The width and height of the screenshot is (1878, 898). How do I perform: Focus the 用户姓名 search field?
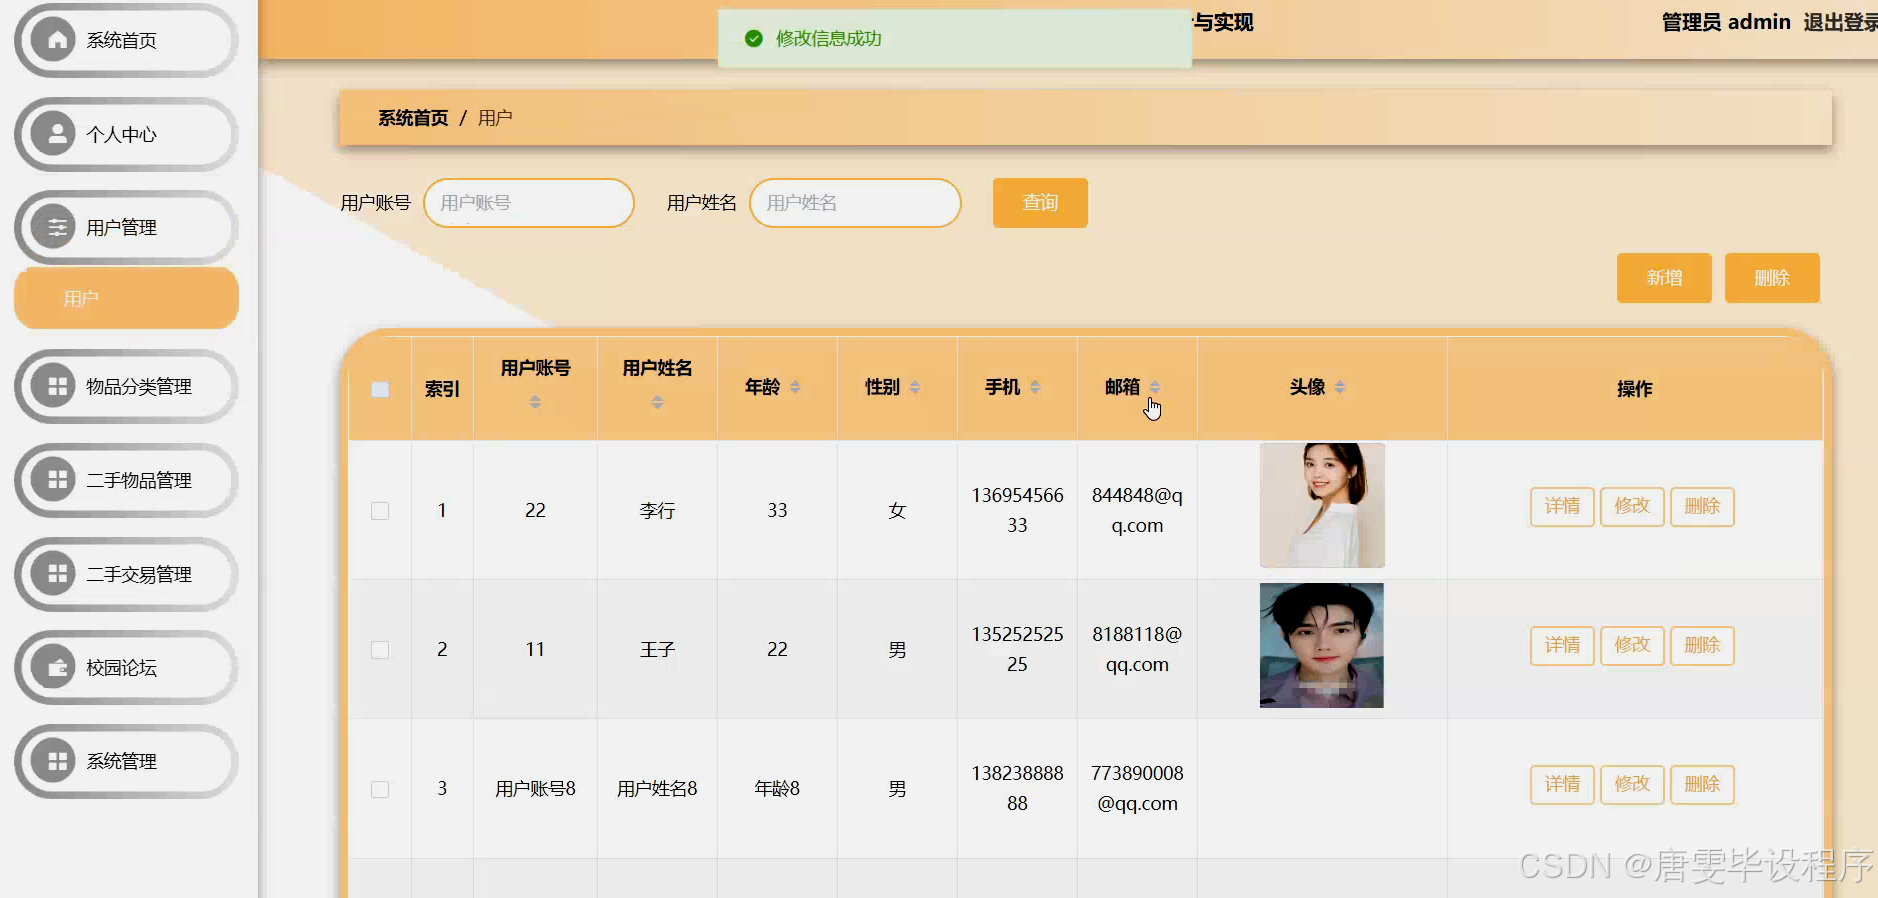855,203
